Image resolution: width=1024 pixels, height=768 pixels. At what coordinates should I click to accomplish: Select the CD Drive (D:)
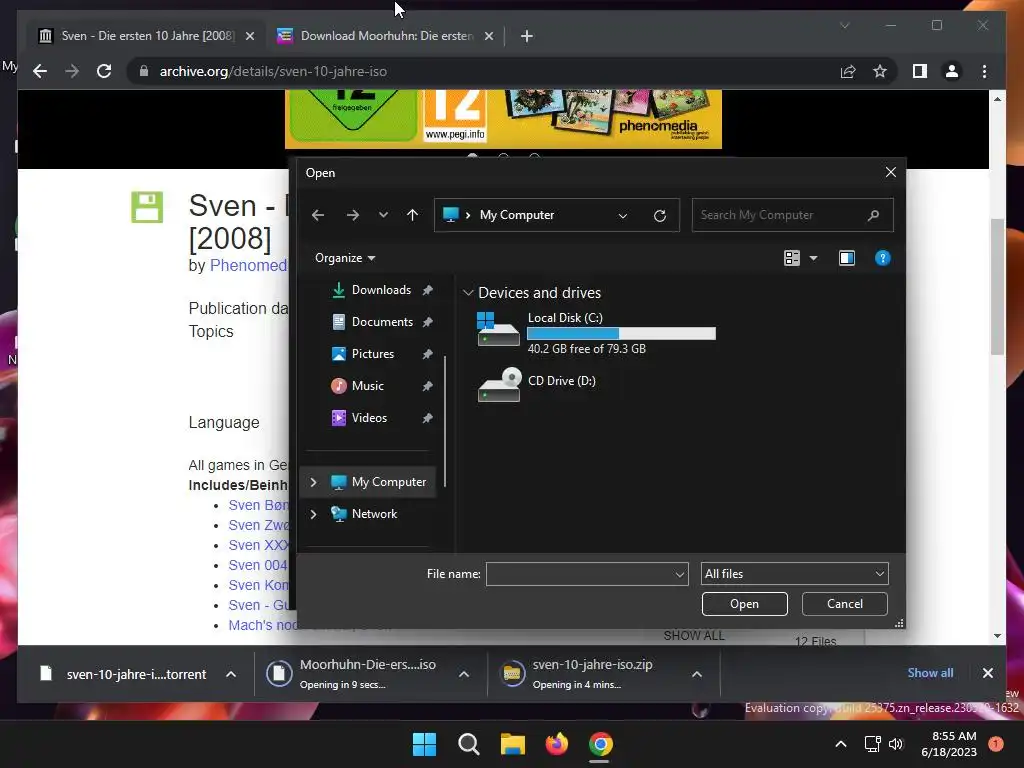coord(537,384)
